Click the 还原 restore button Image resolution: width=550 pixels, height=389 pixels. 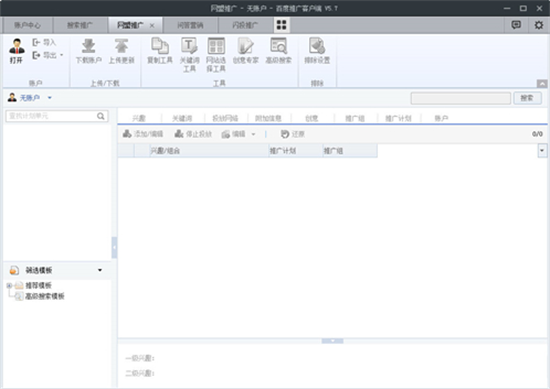[293, 134]
